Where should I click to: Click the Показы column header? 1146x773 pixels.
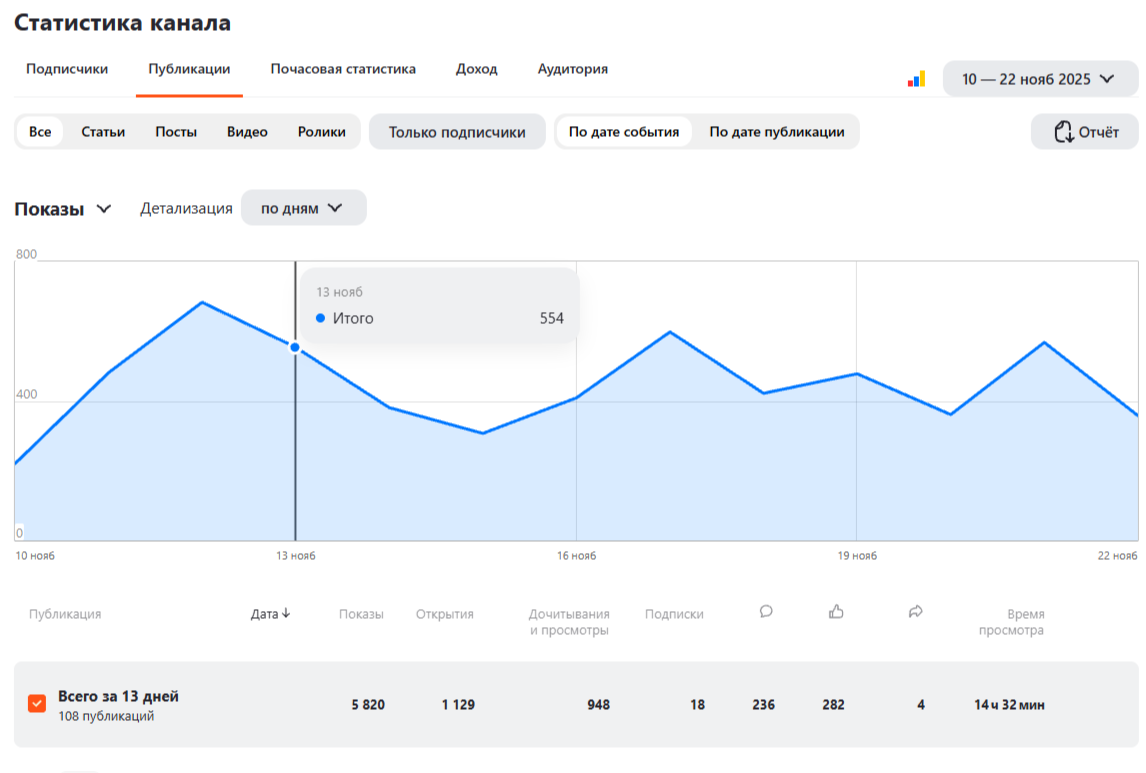point(361,614)
